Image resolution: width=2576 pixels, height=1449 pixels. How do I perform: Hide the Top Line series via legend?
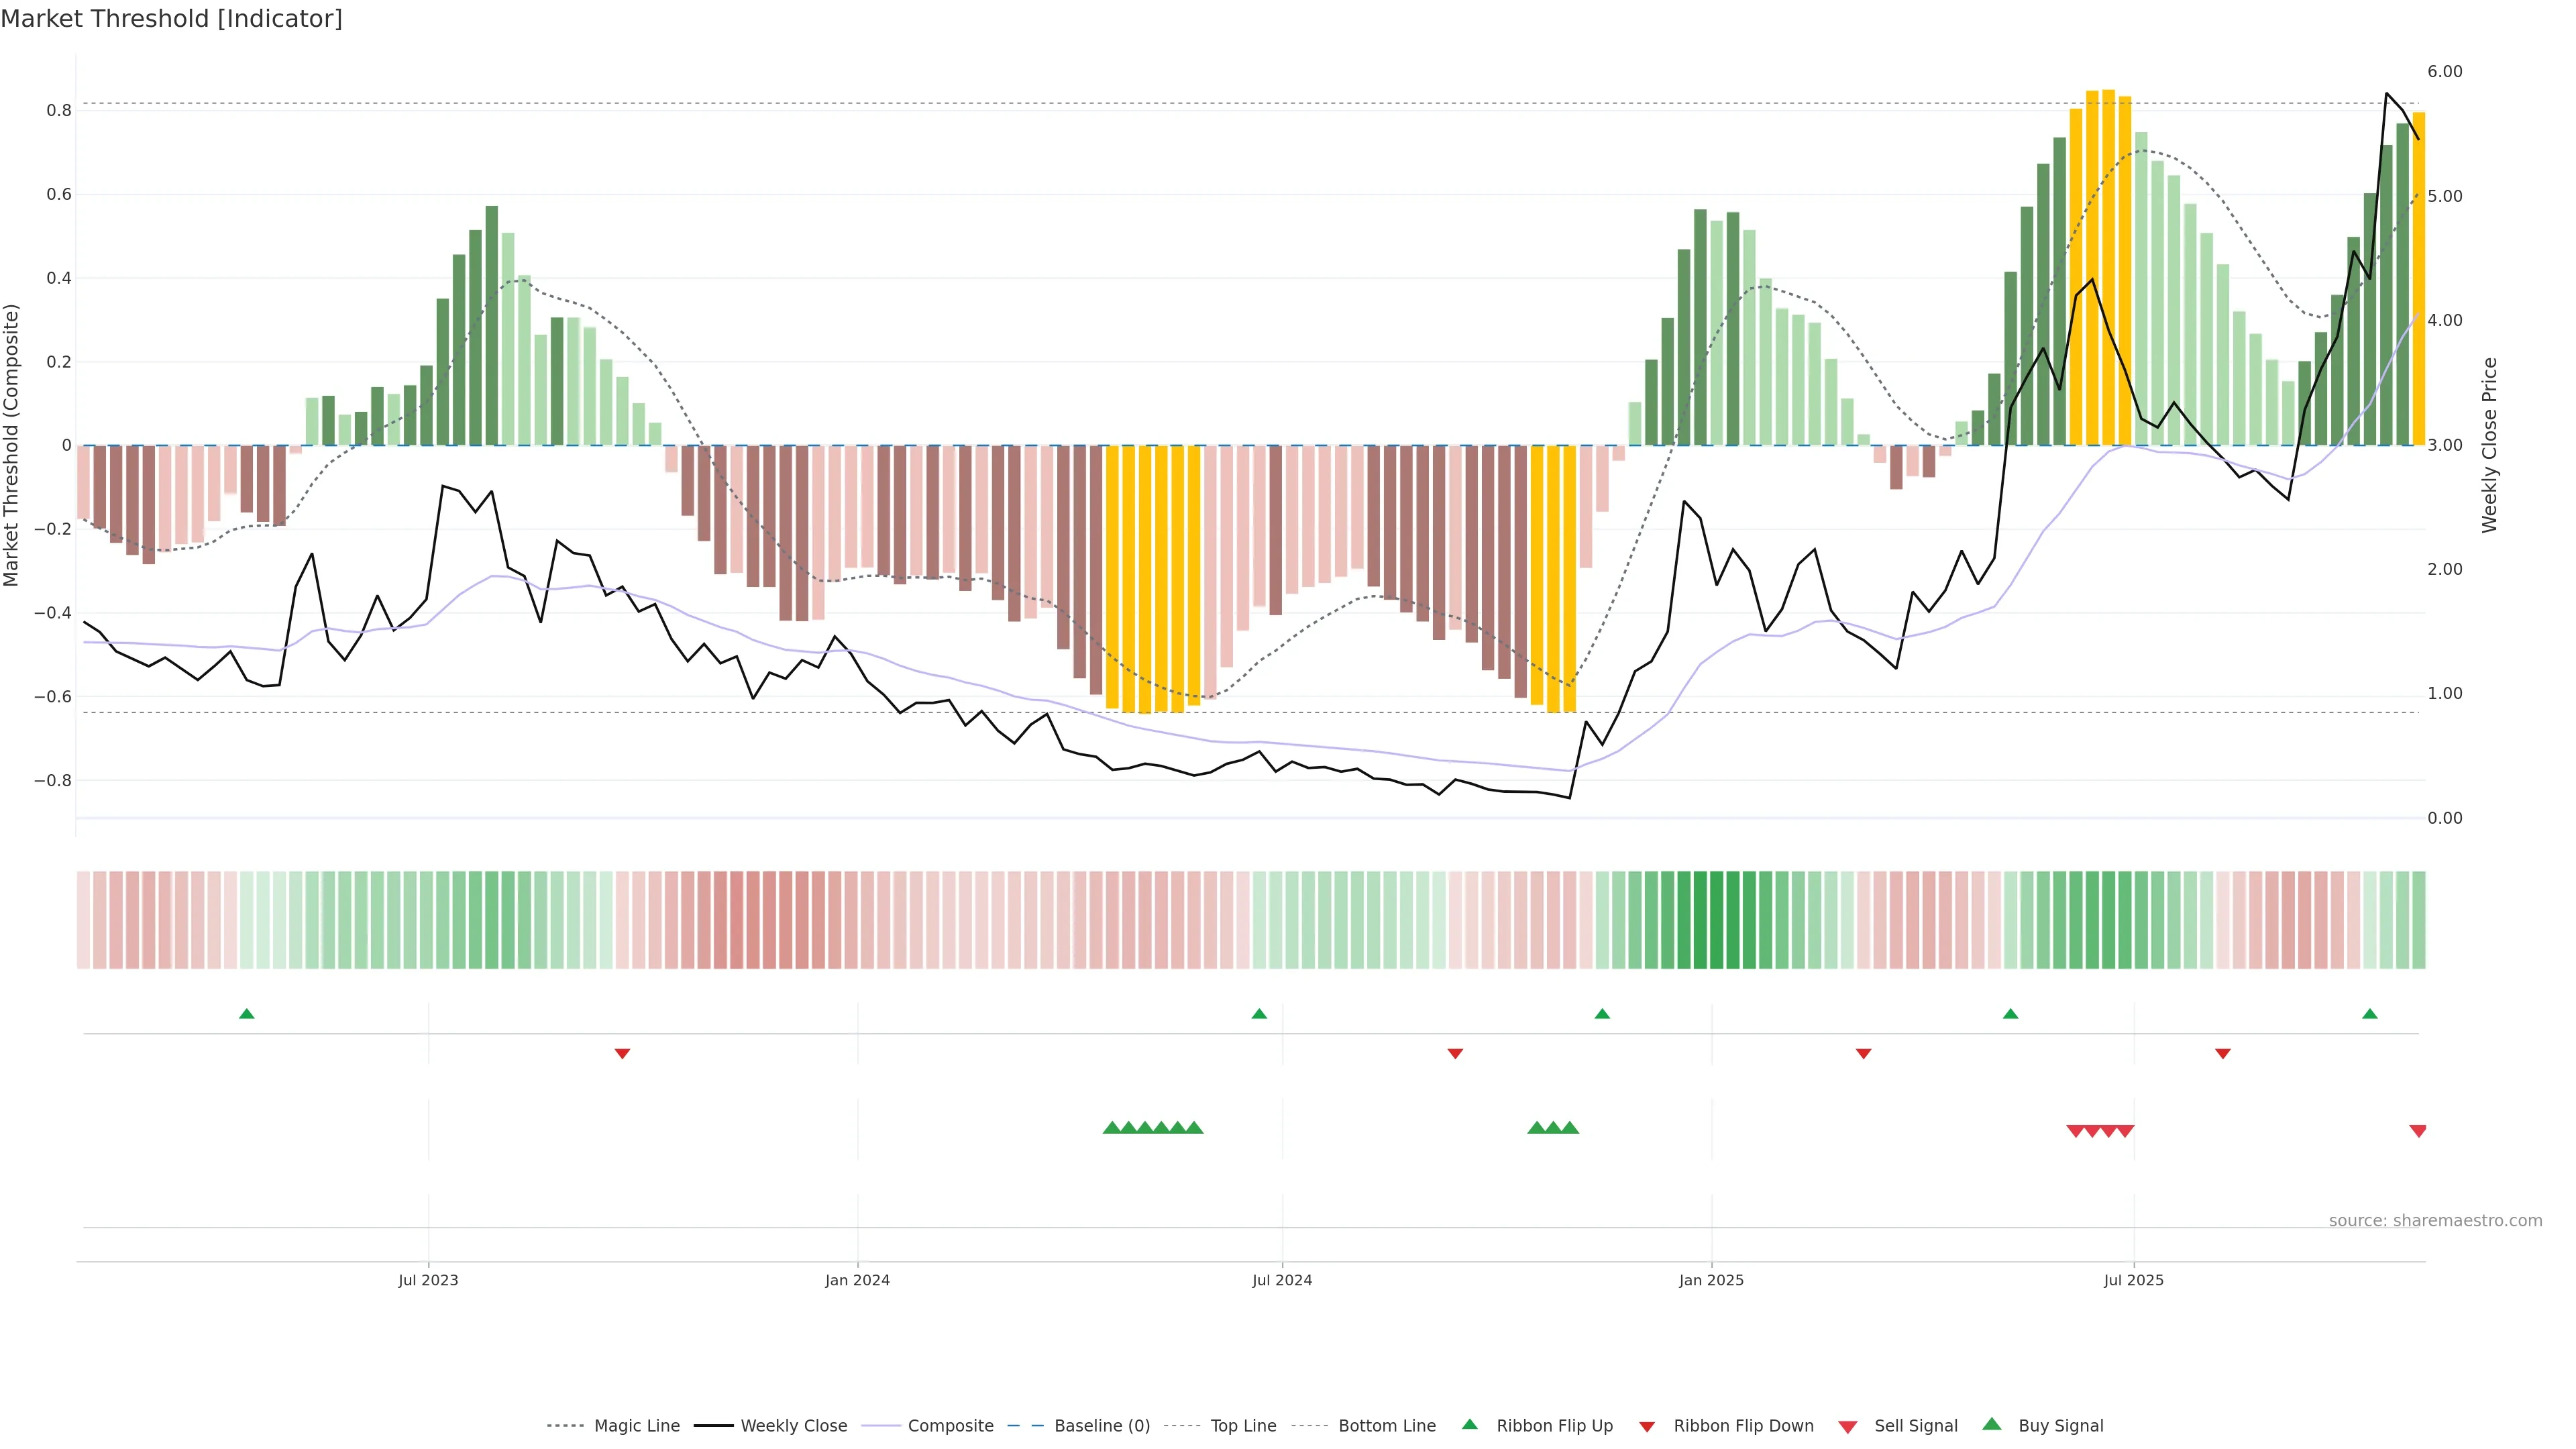[1243, 1426]
